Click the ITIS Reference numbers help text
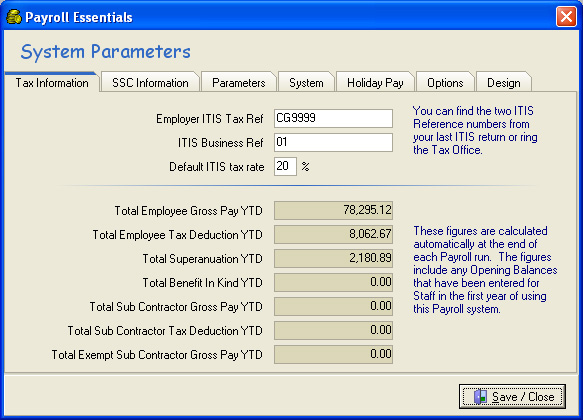 [475, 130]
